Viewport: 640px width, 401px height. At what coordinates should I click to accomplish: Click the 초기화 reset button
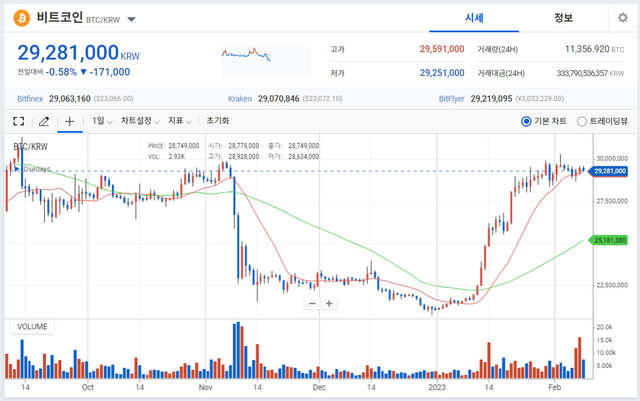218,121
